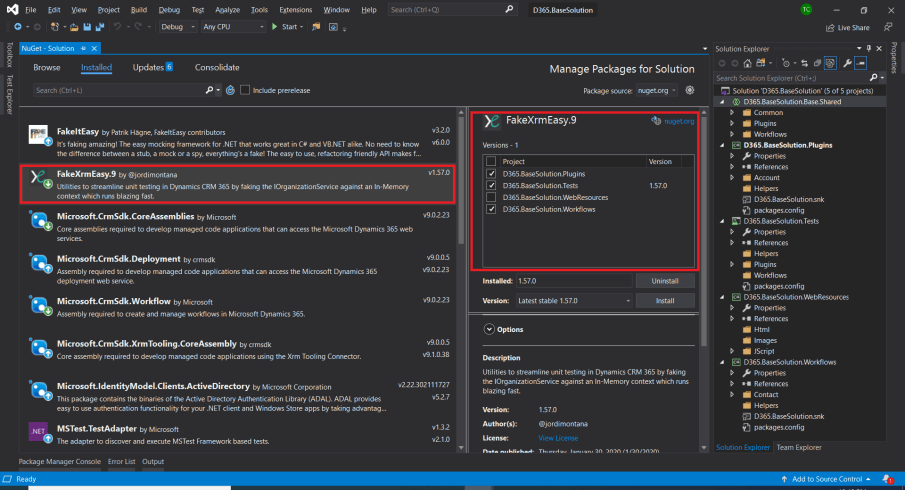The height and width of the screenshot is (490, 905).
Task: Click the Solution Explorer Properties wrench icon
Action: [x=848, y=63]
